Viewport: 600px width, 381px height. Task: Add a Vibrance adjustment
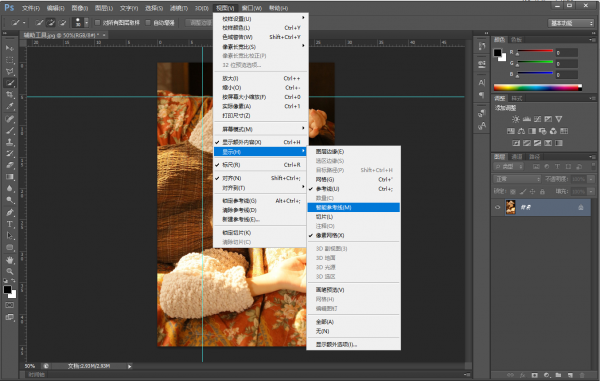click(x=559, y=119)
